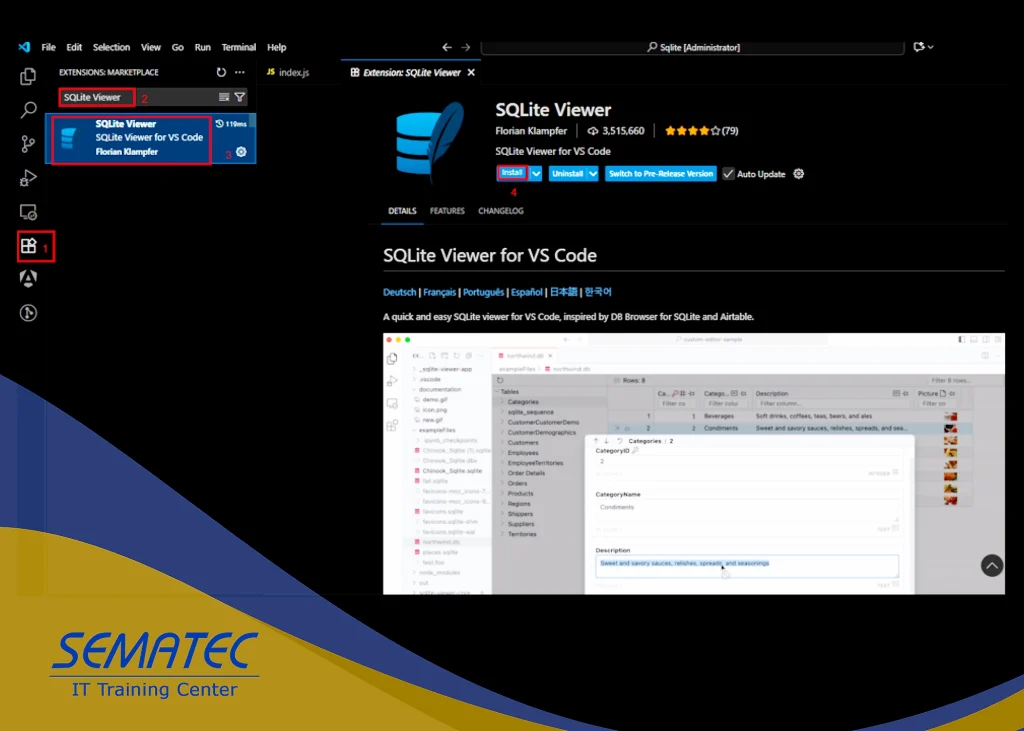This screenshot has height=731, width=1024.
Task: Open the Deutsch translation link
Action: click(400, 292)
